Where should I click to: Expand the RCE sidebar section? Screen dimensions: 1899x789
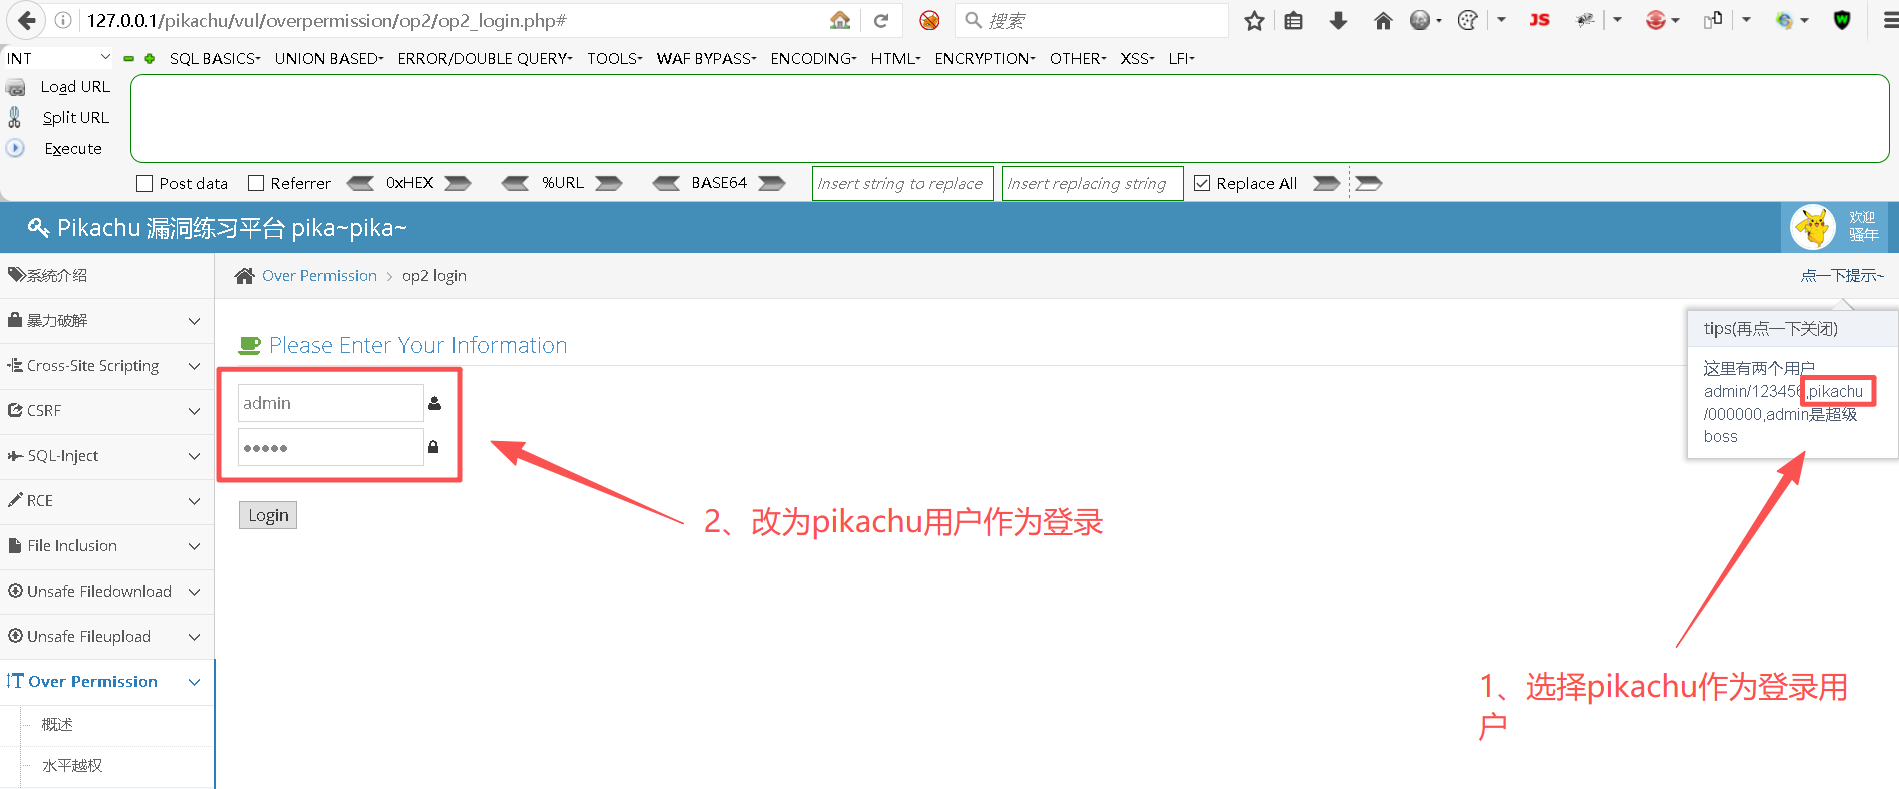tap(107, 501)
